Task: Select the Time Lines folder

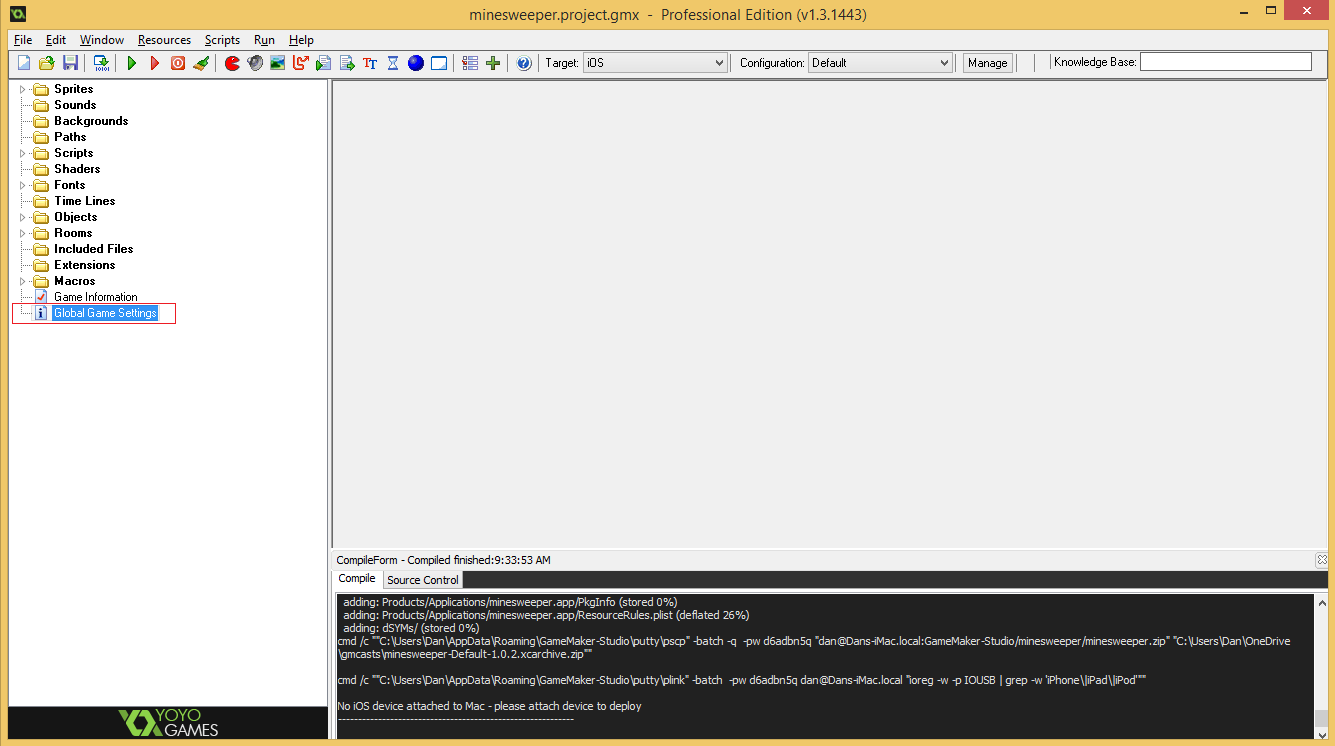Action: coord(85,201)
